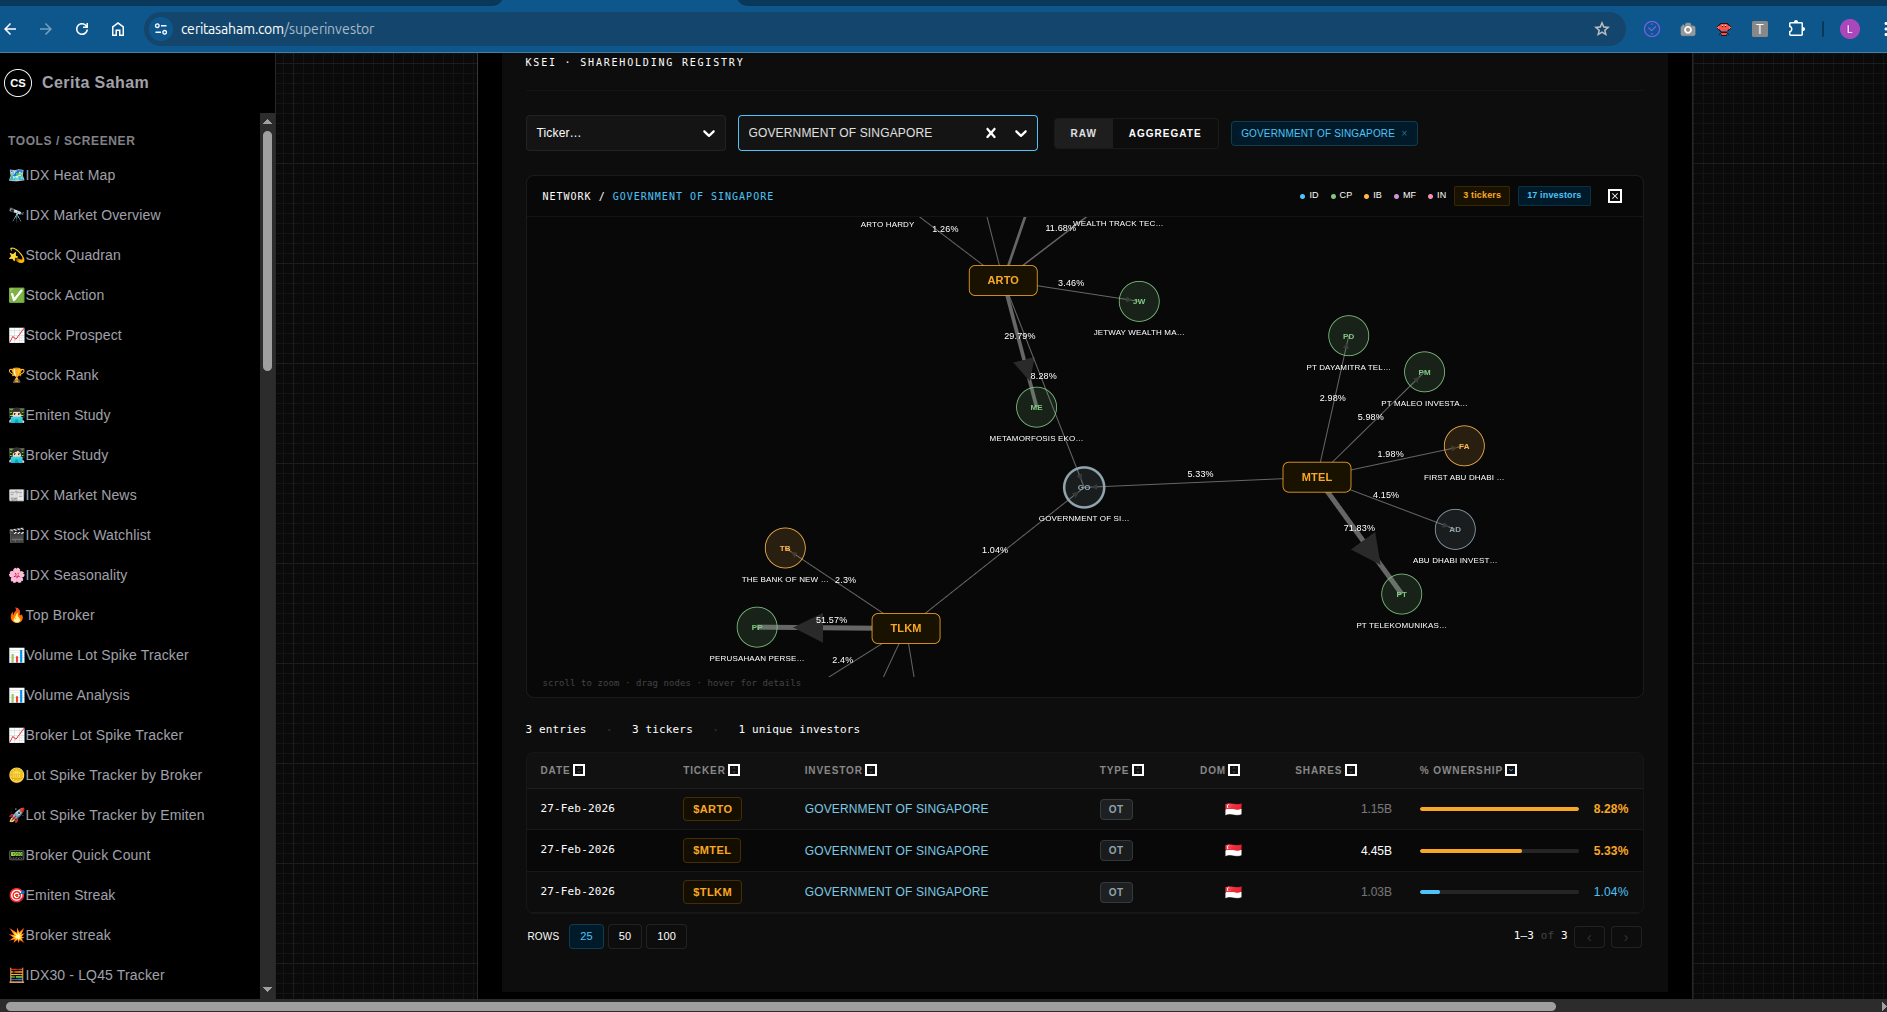Click the 17 investors badge
This screenshot has height=1012, width=1887.
pyautogui.click(x=1553, y=195)
